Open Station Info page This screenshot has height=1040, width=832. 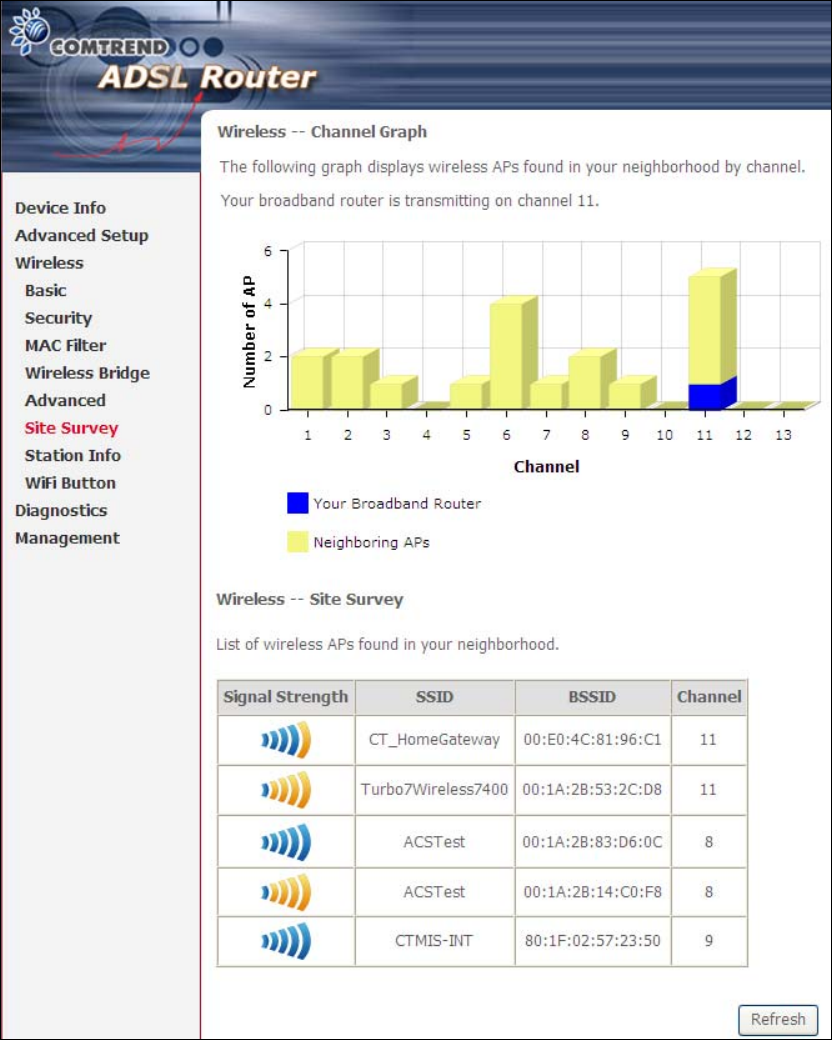(73, 456)
